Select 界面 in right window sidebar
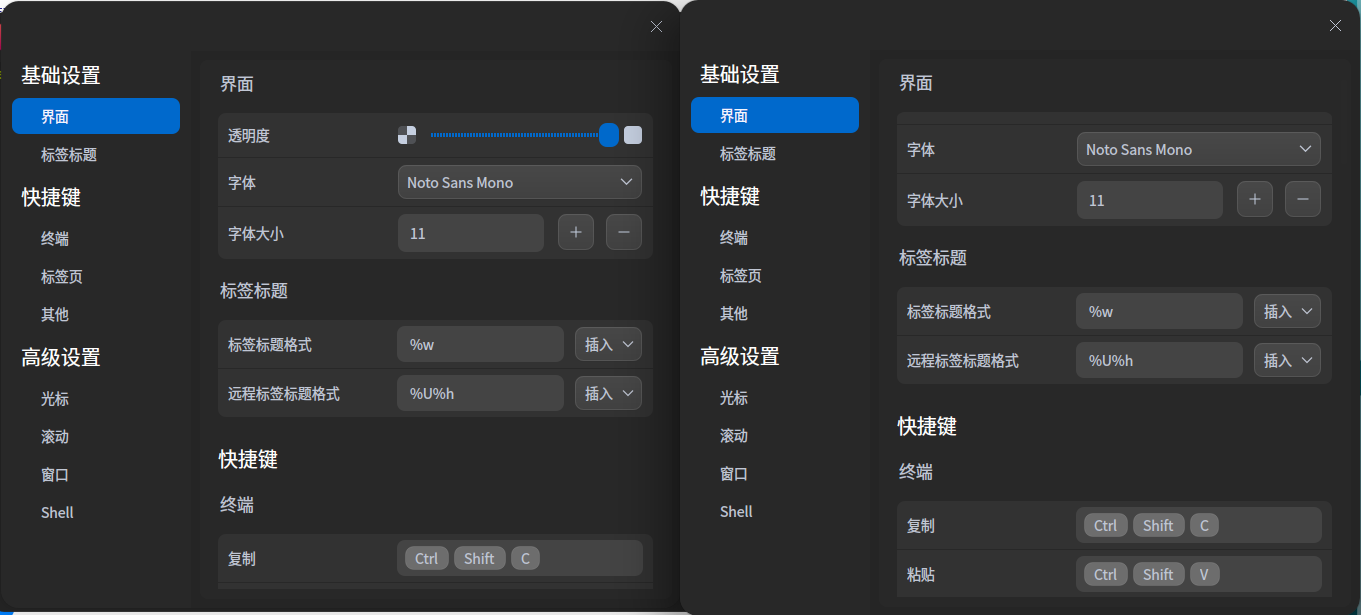Screen dimensions: 1361x615 tap(775, 116)
